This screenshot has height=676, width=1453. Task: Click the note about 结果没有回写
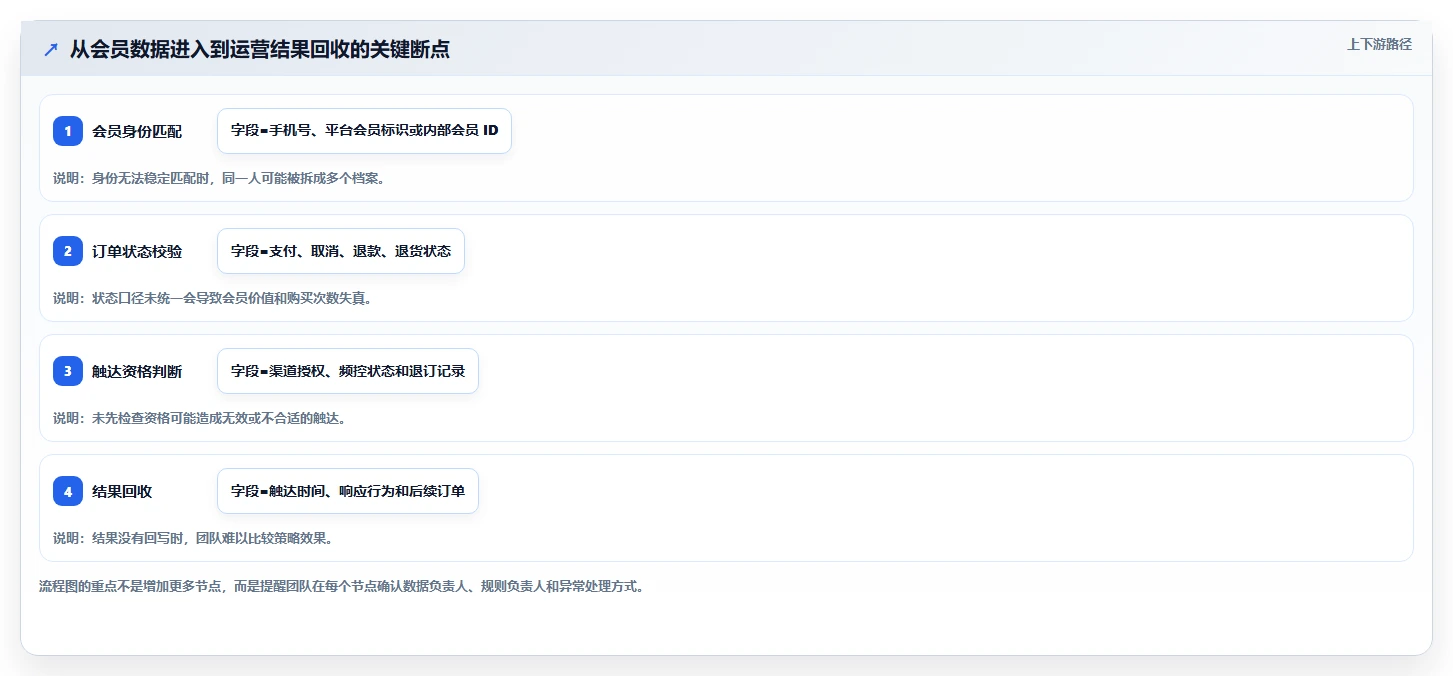(x=192, y=538)
